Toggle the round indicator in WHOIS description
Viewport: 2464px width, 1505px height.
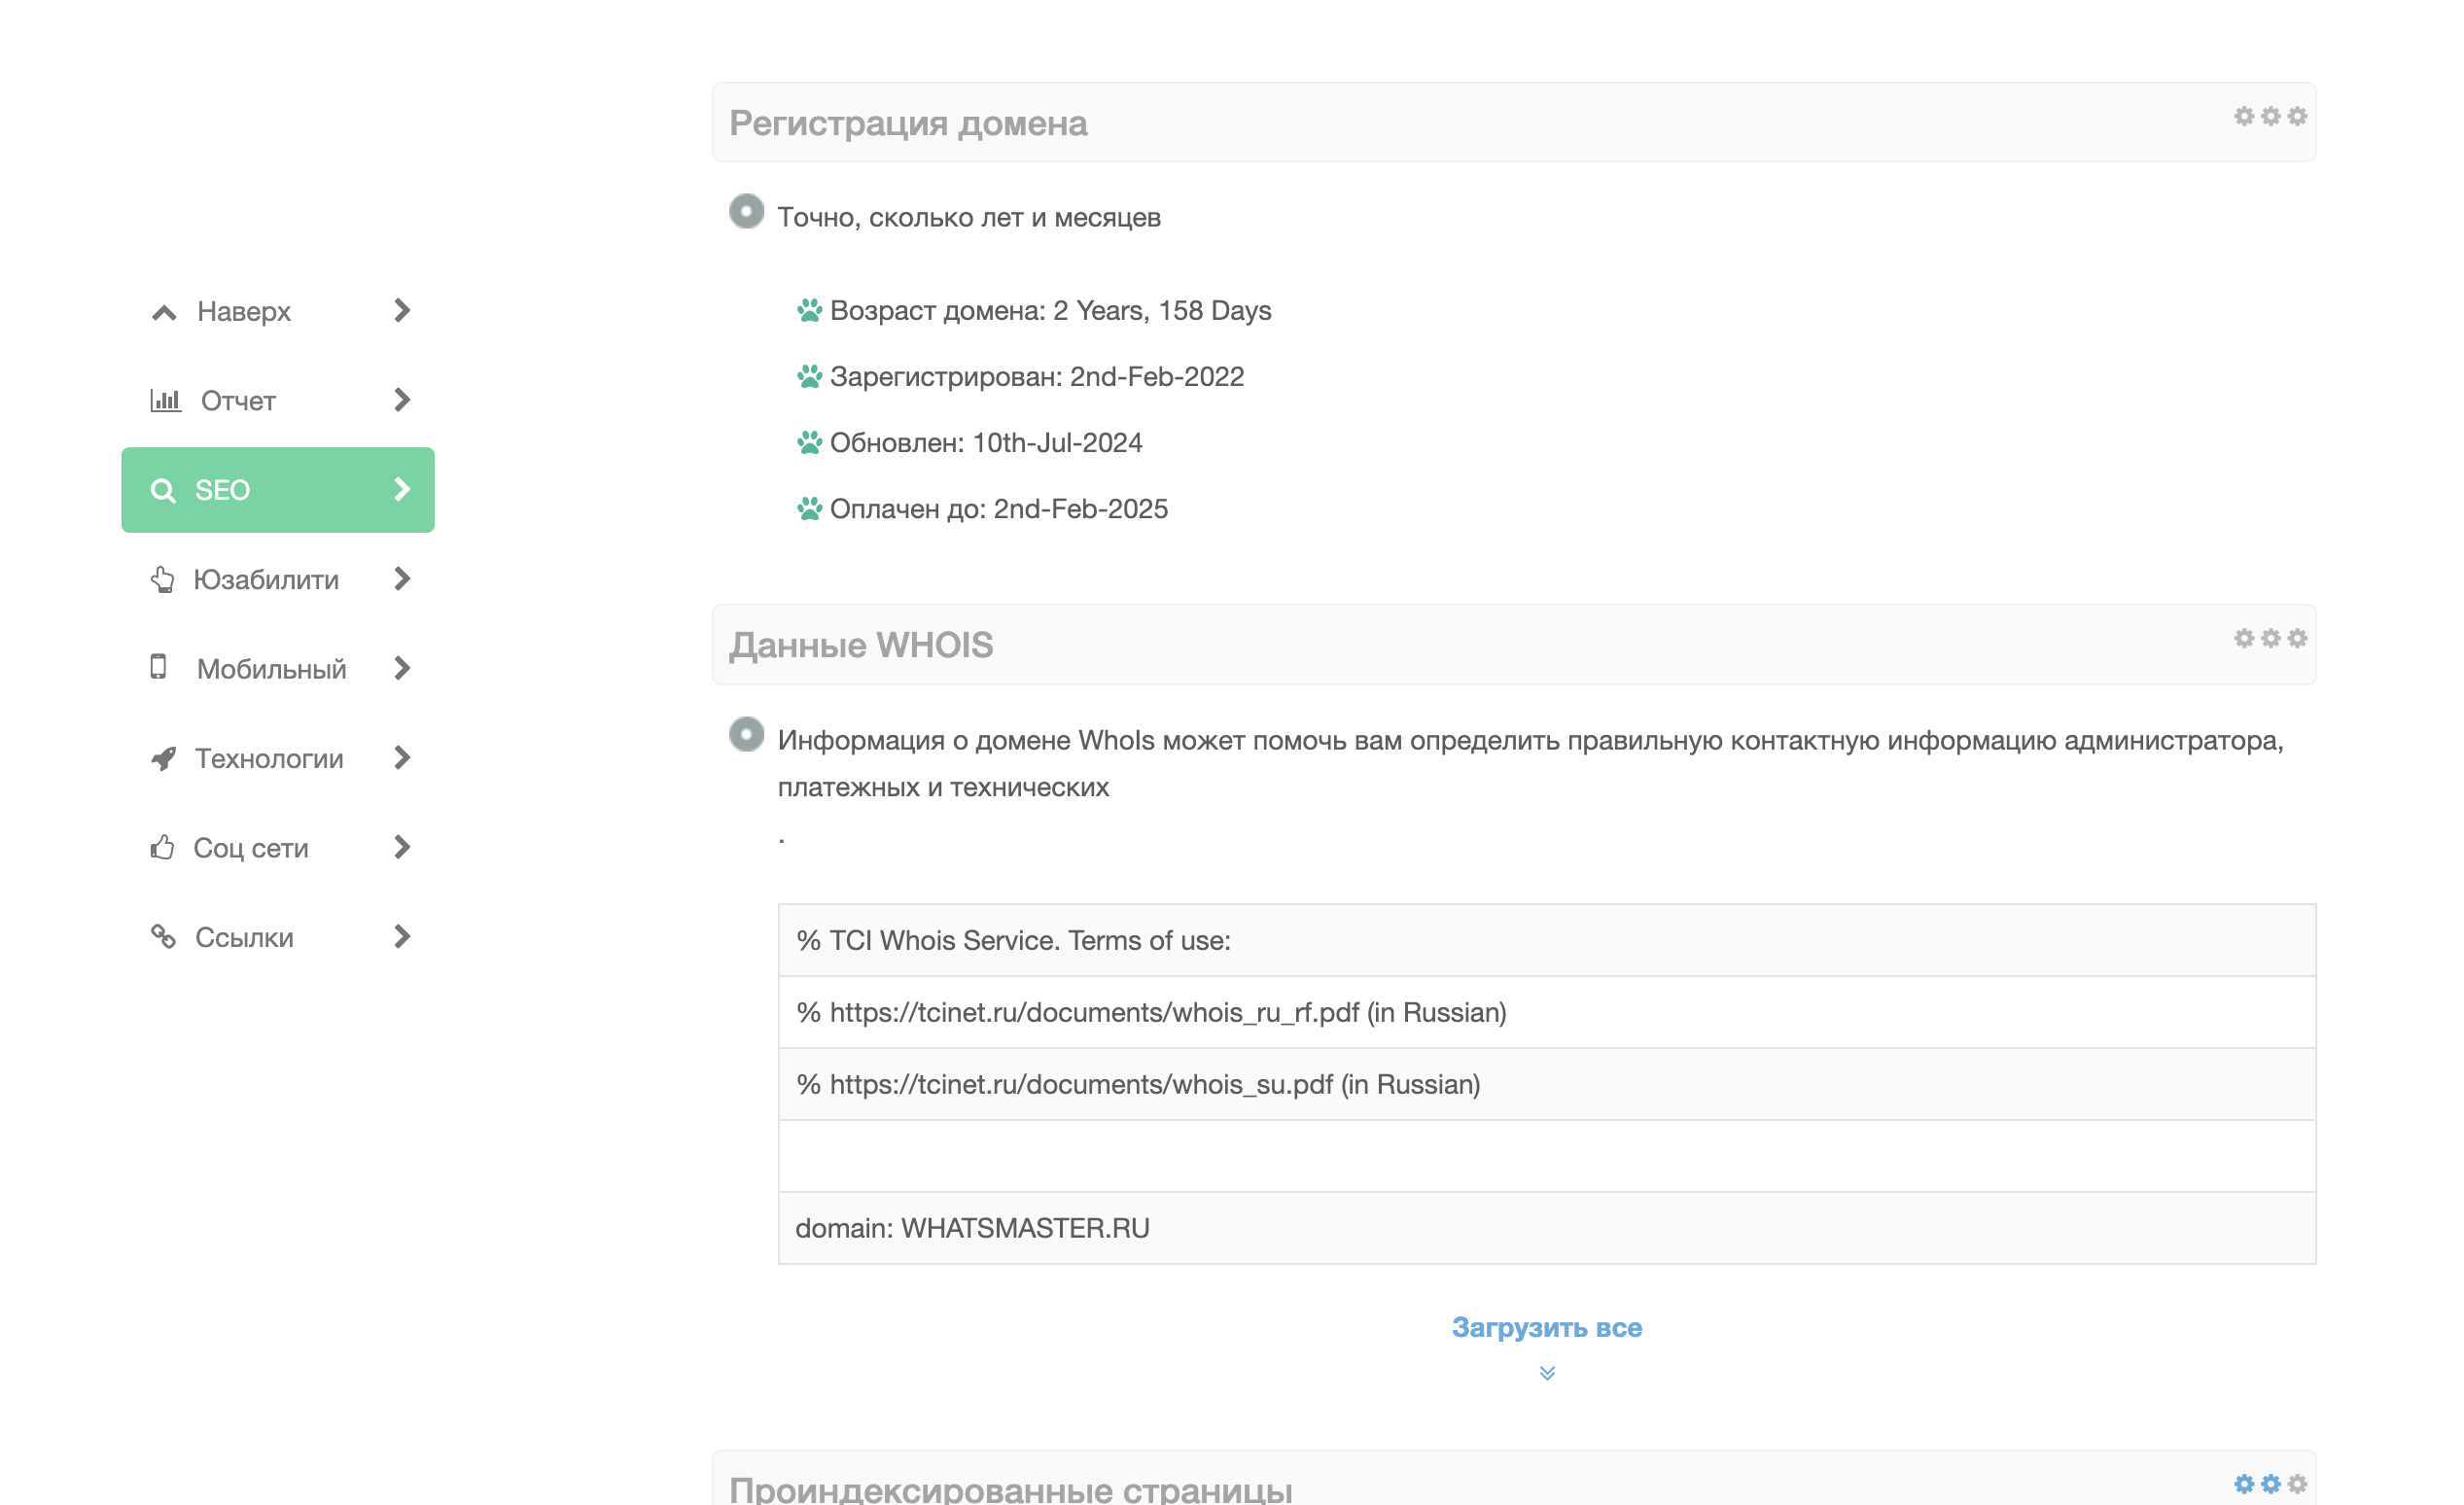(746, 735)
